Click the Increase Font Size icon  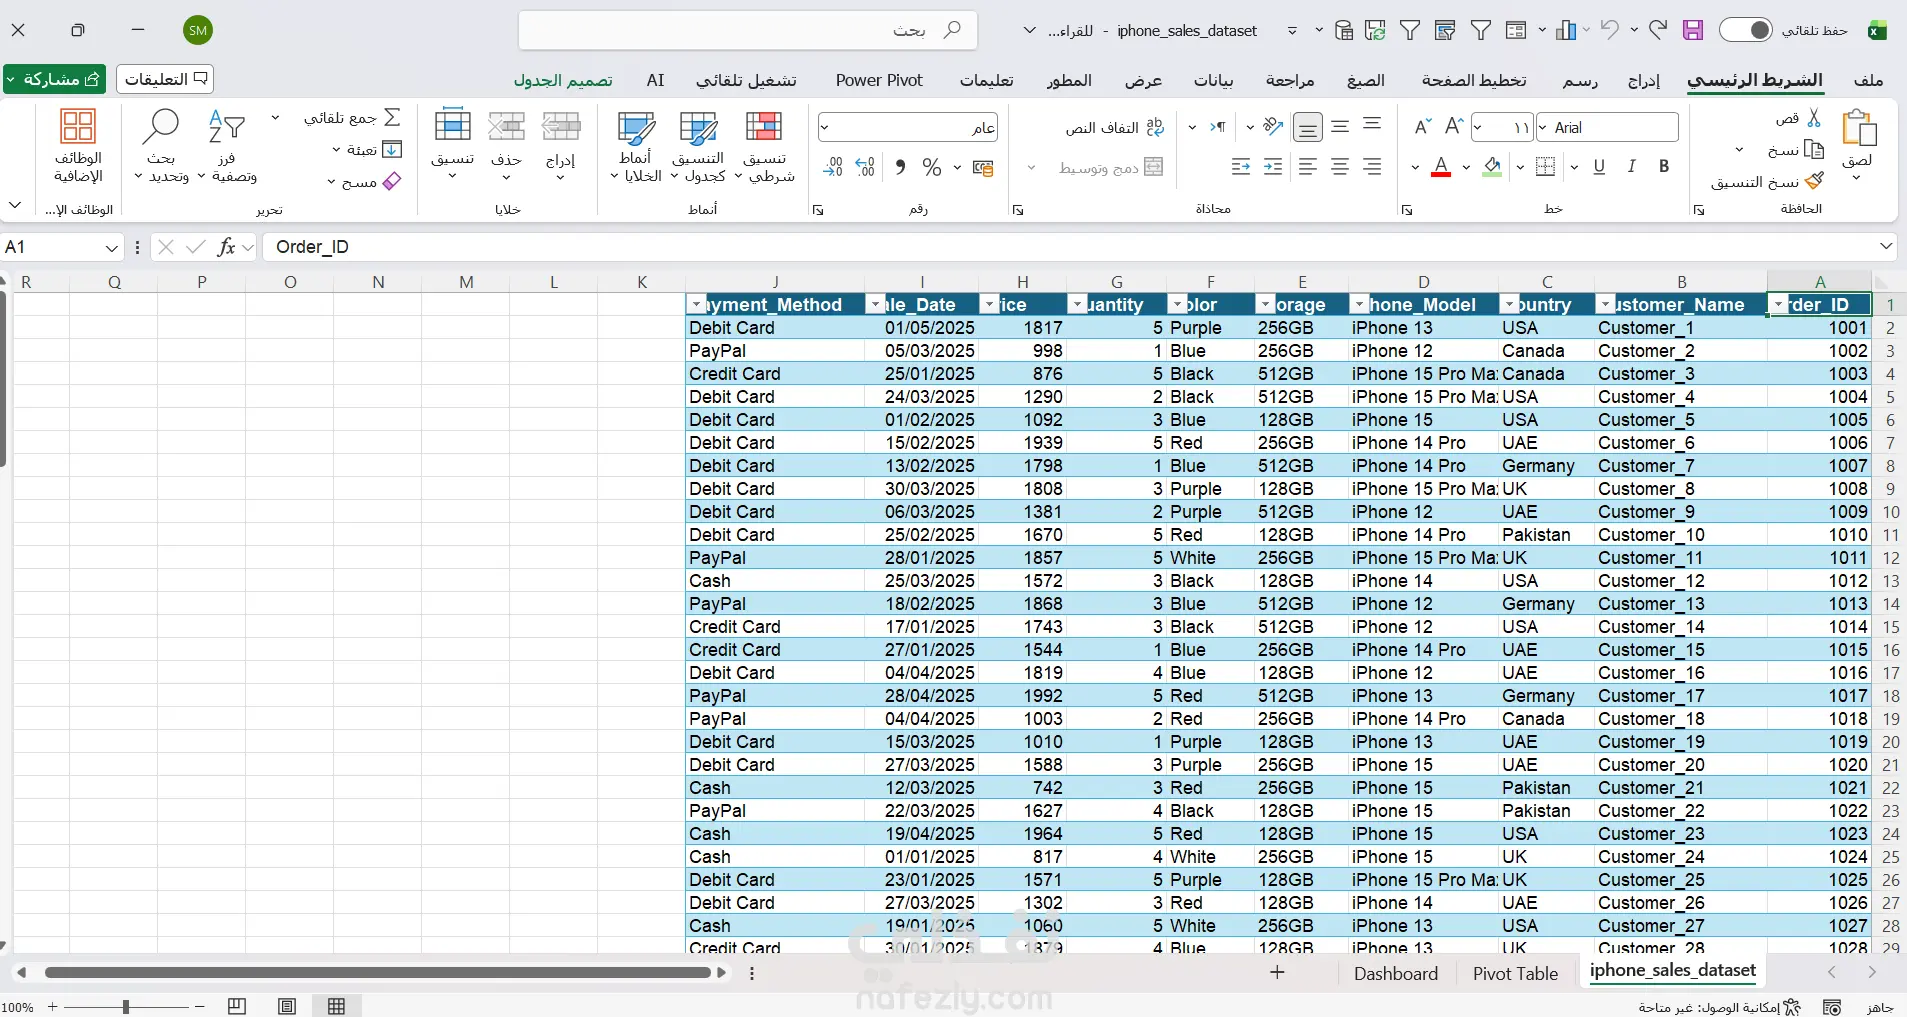click(1454, 126)
